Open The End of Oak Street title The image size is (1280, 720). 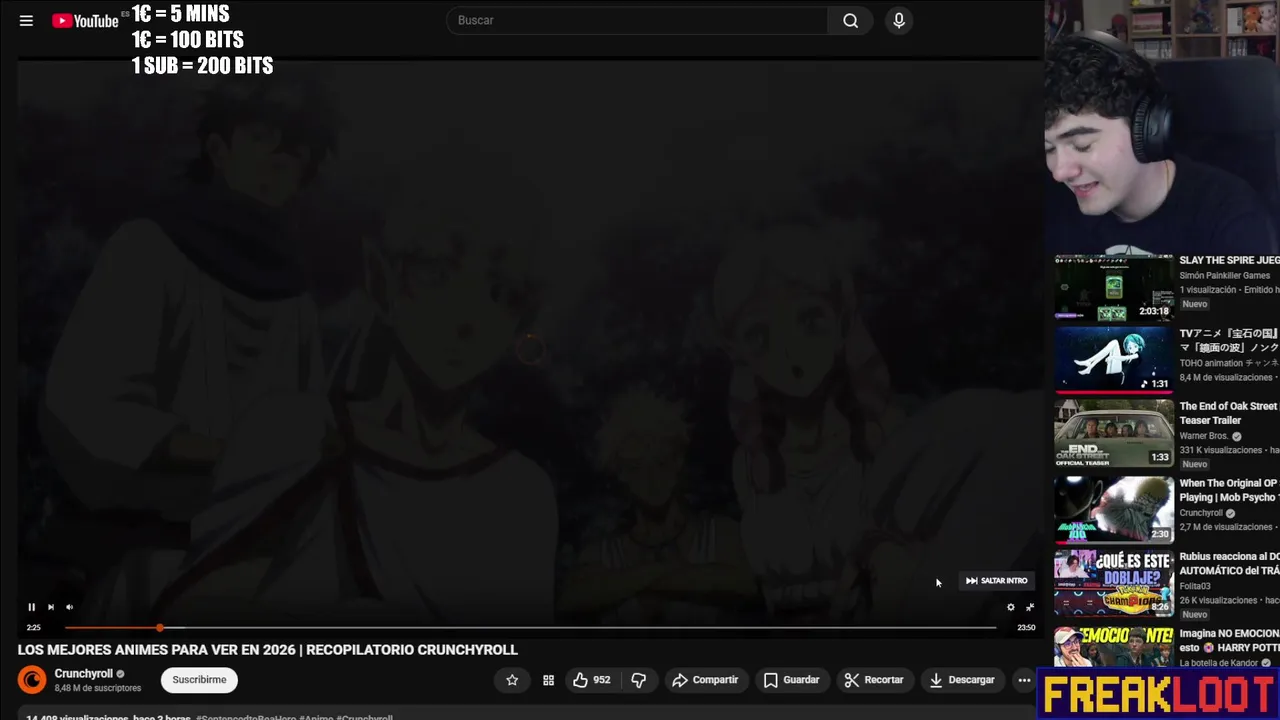click(1229, 413)
